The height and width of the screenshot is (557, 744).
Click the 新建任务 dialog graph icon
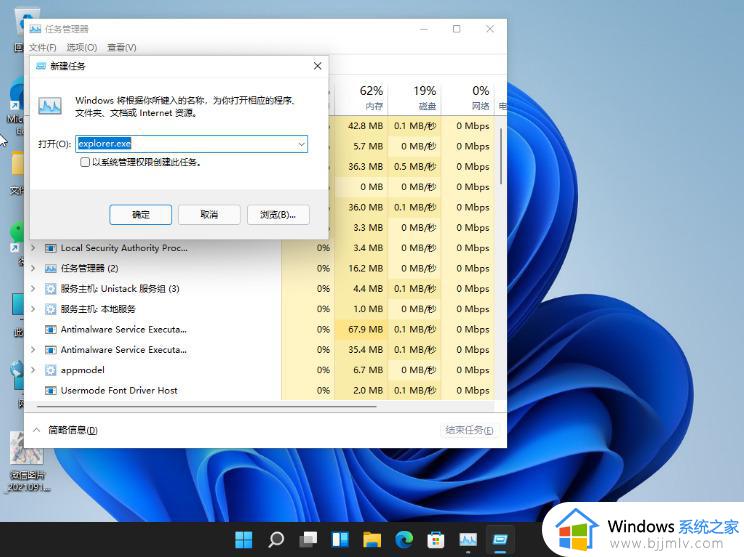pyautogui.click(x=50, y=105)
